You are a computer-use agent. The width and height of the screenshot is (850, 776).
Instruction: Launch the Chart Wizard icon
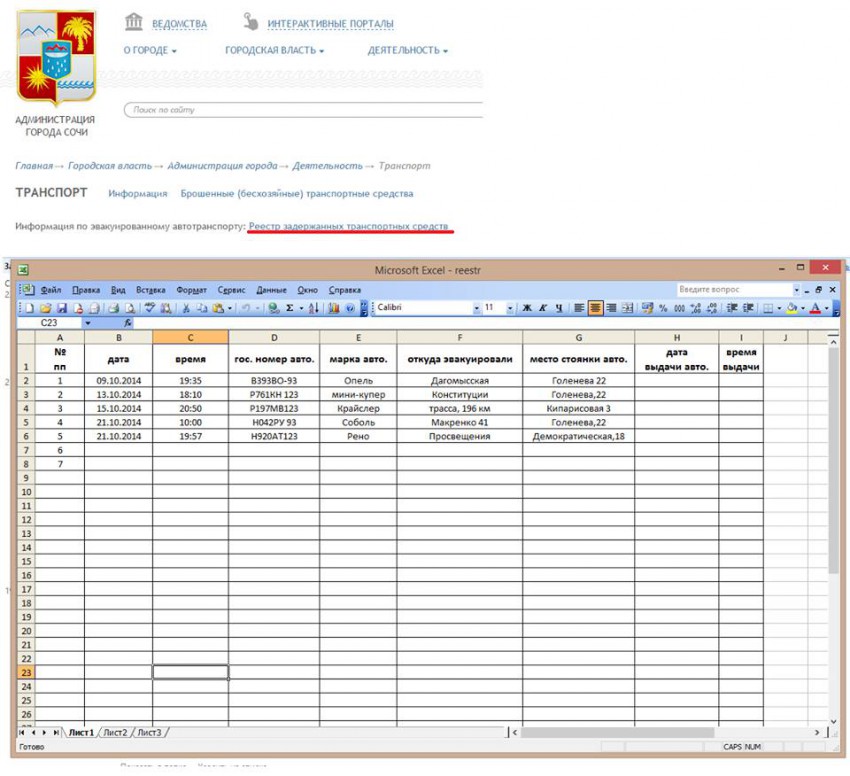[334, 309]
